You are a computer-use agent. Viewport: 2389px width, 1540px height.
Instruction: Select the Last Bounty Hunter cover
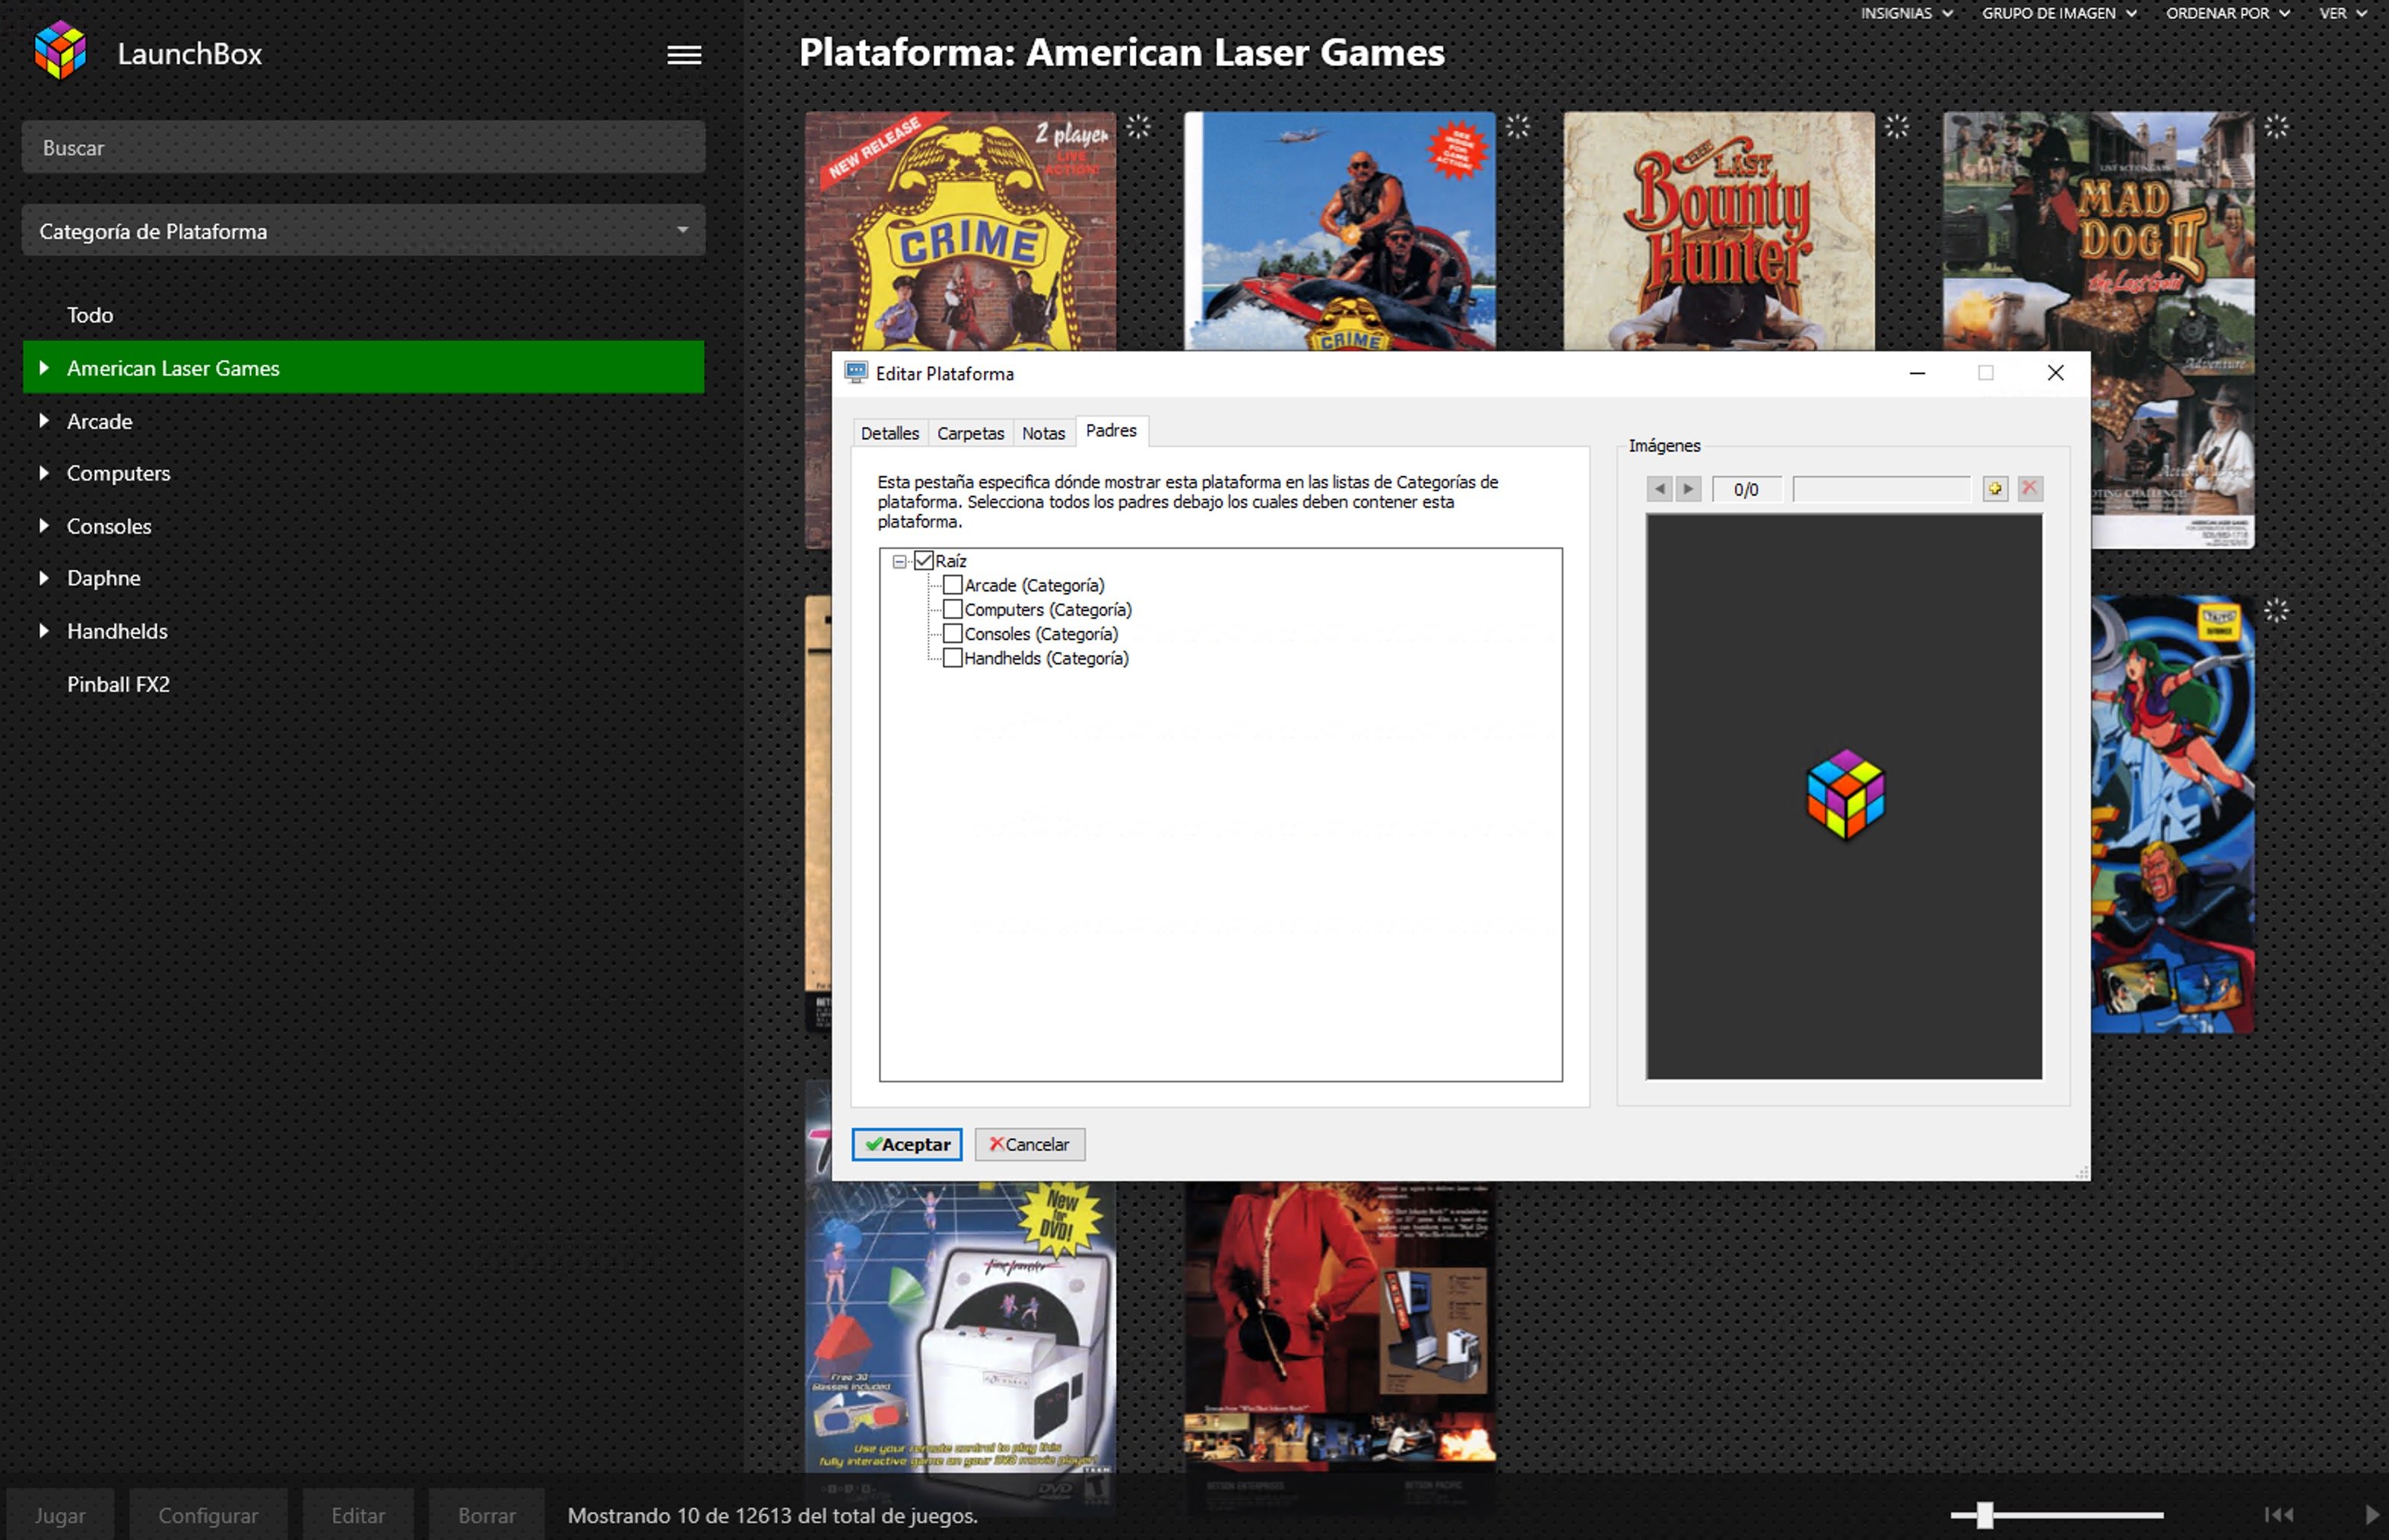click(x=1718, y=231)
